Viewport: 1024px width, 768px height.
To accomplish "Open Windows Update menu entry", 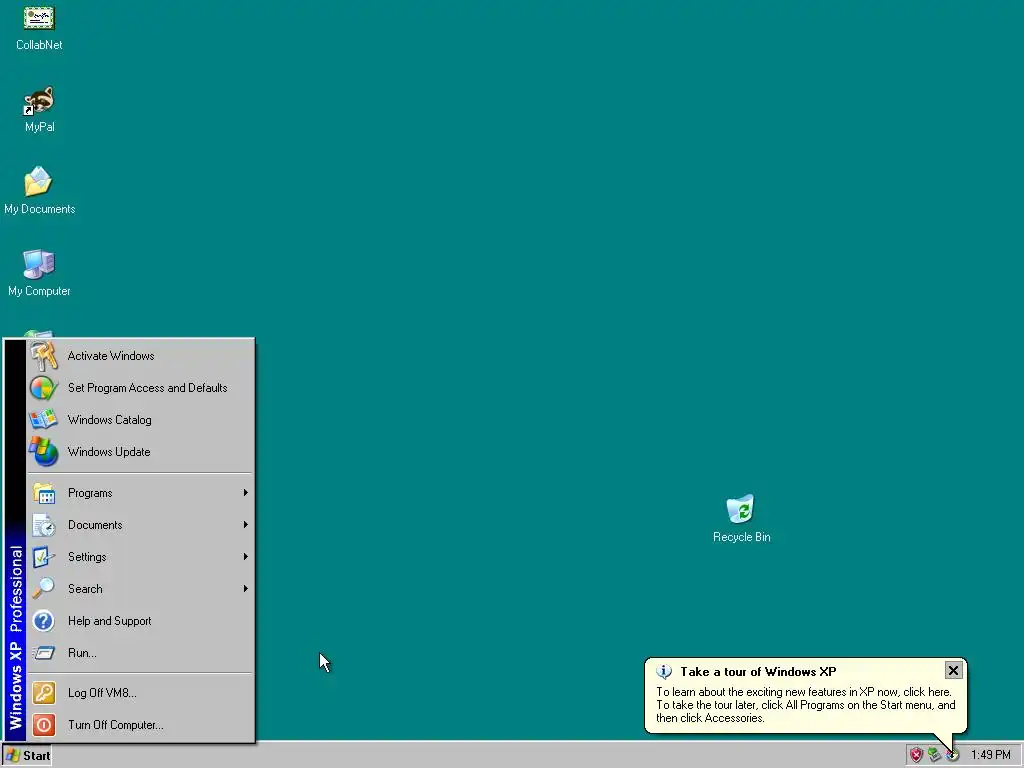I will pyautogui.click(x=140, y=452).
